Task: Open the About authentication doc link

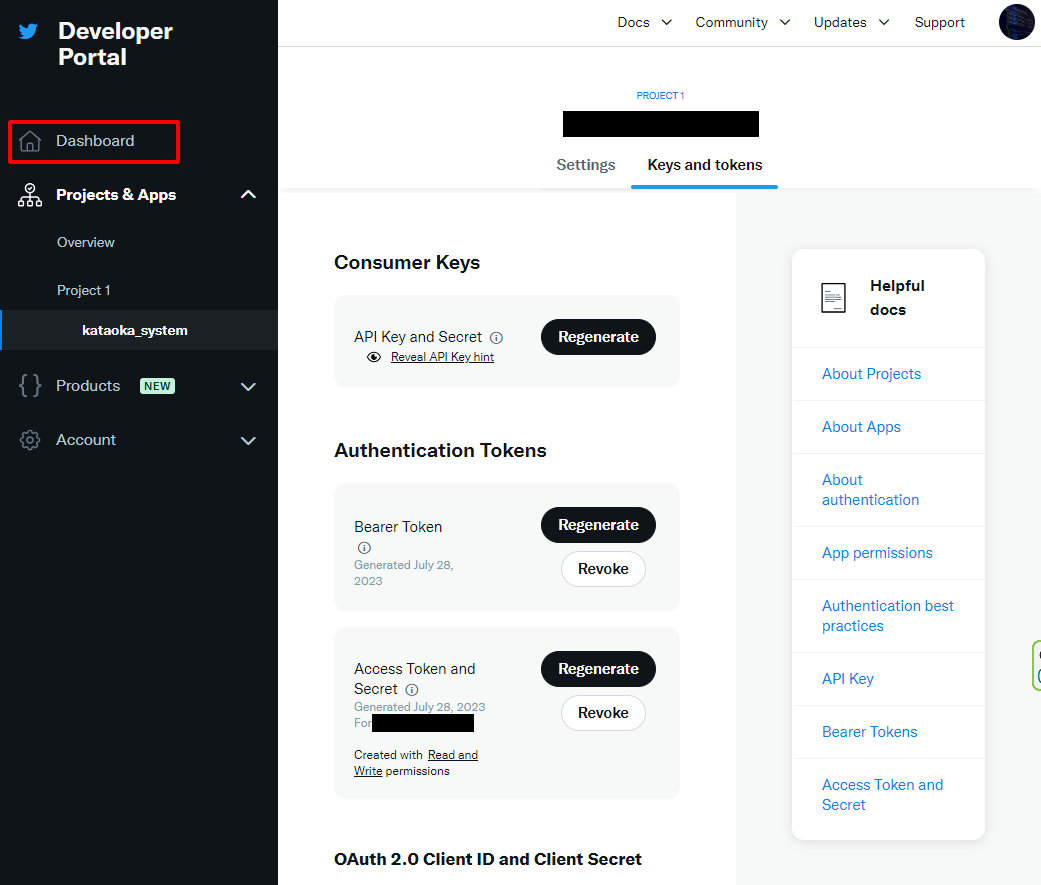Action: 870,490
